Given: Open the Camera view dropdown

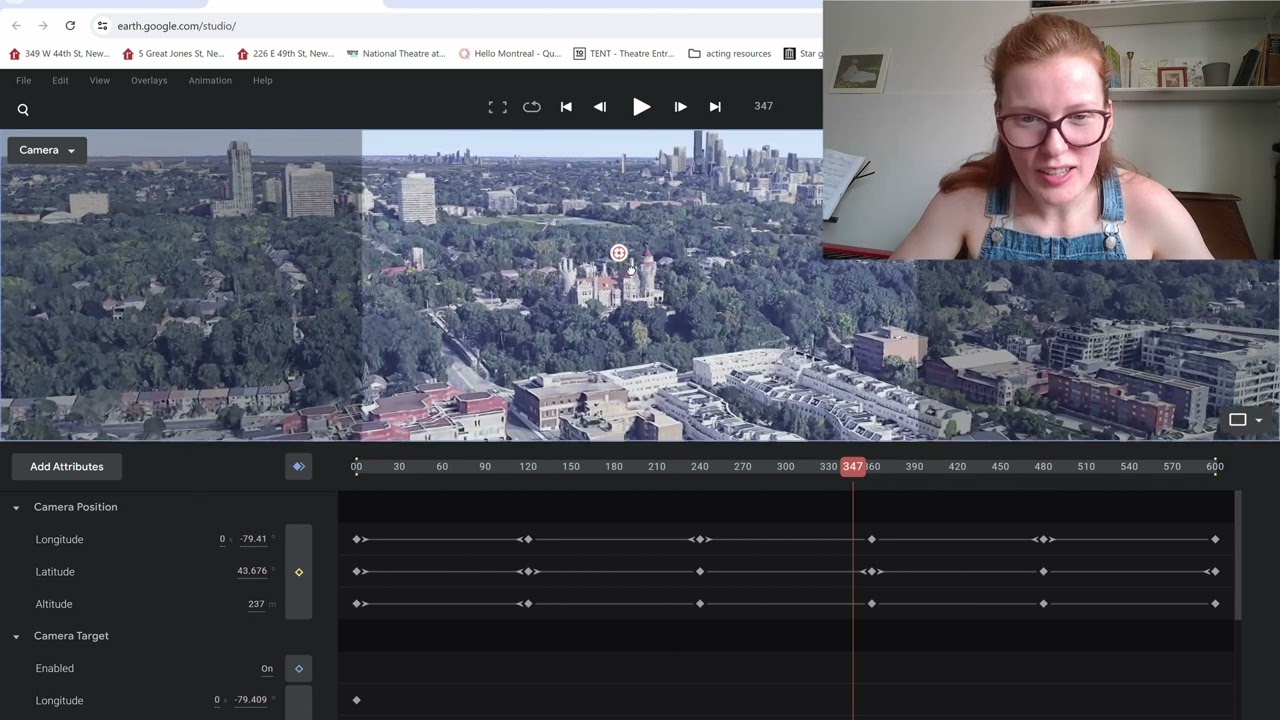Looking at the screenshot, I should coord(47,150).
